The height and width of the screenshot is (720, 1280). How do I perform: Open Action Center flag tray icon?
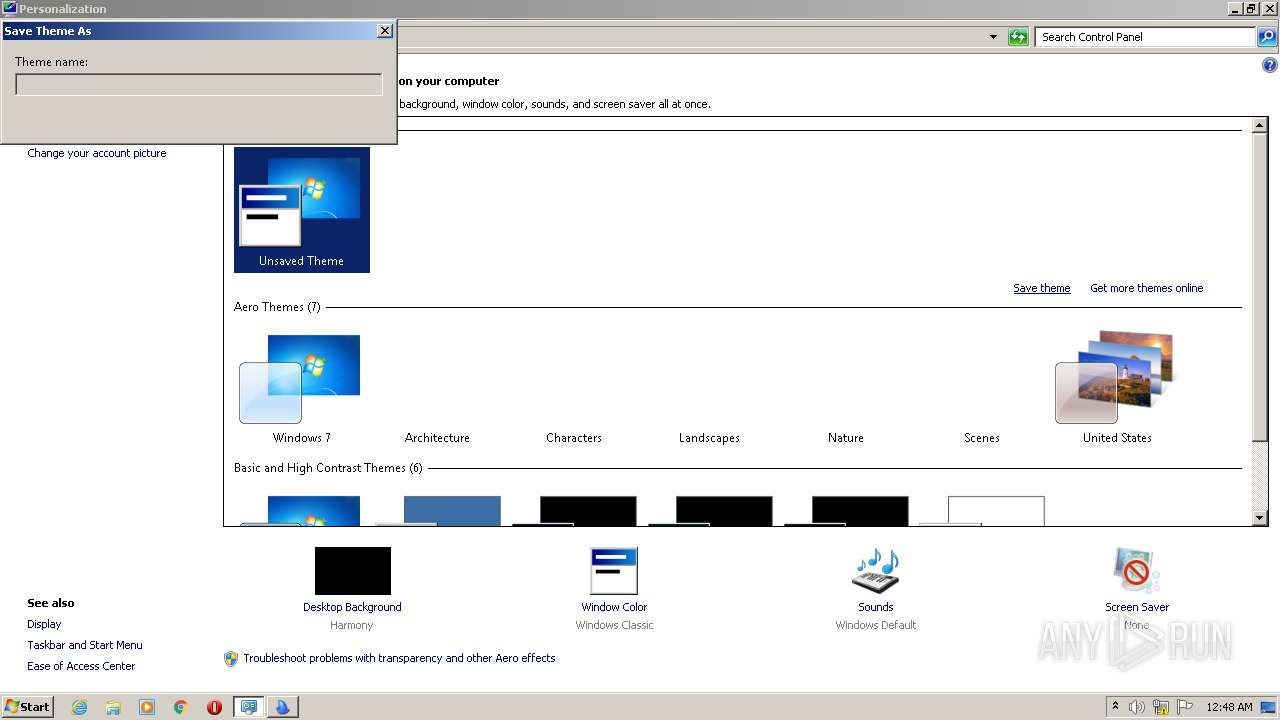click(x=1185, y=707)
